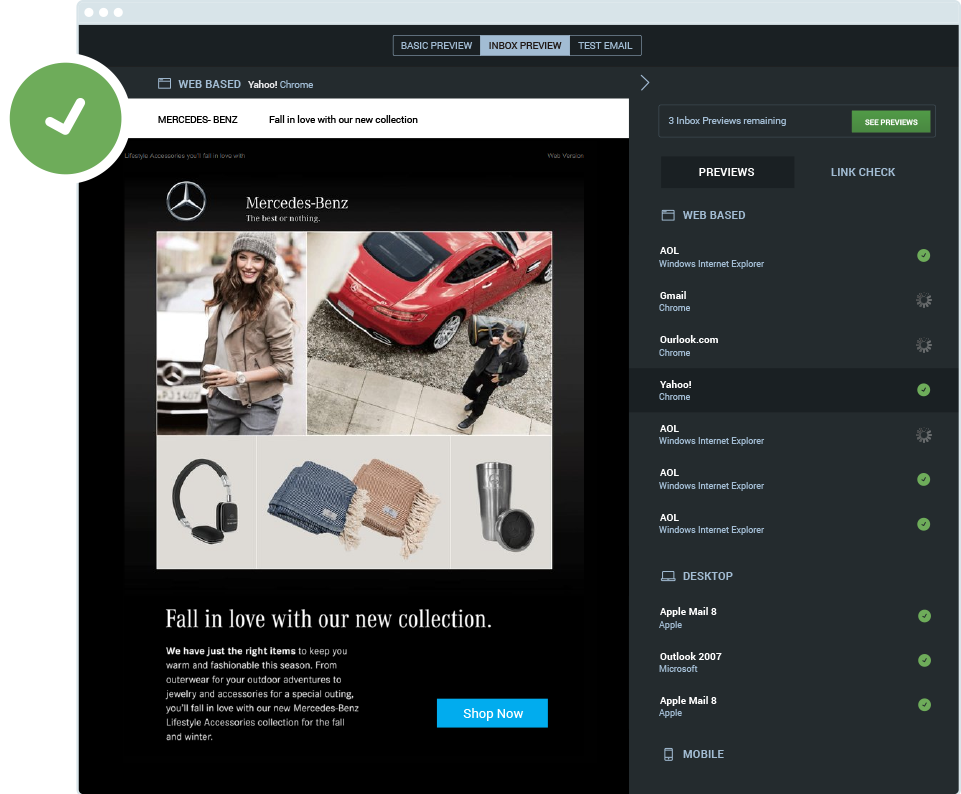961x794 pixels.
Task: Open the Previews panel tab
Action: 727,172
